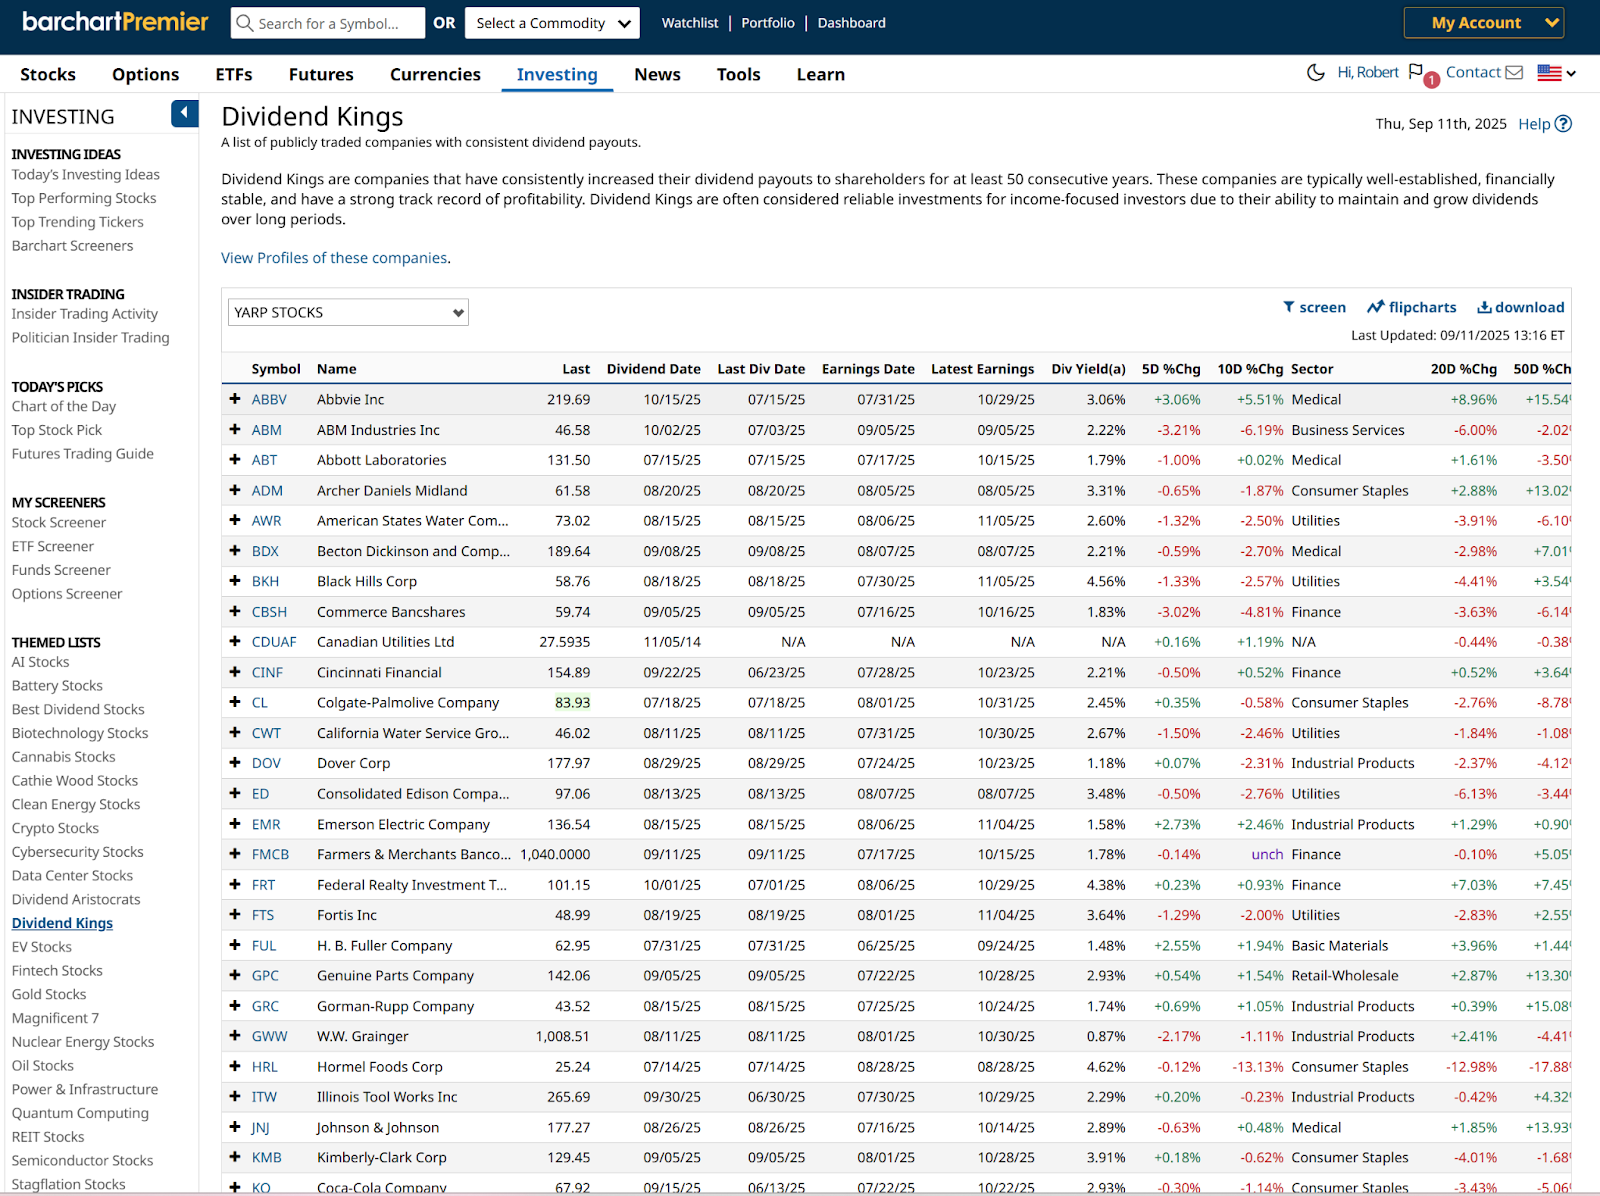Expand the ABM row plus icon
This screenshot has width=1600, height=1196.
click(x=235, y=430)
